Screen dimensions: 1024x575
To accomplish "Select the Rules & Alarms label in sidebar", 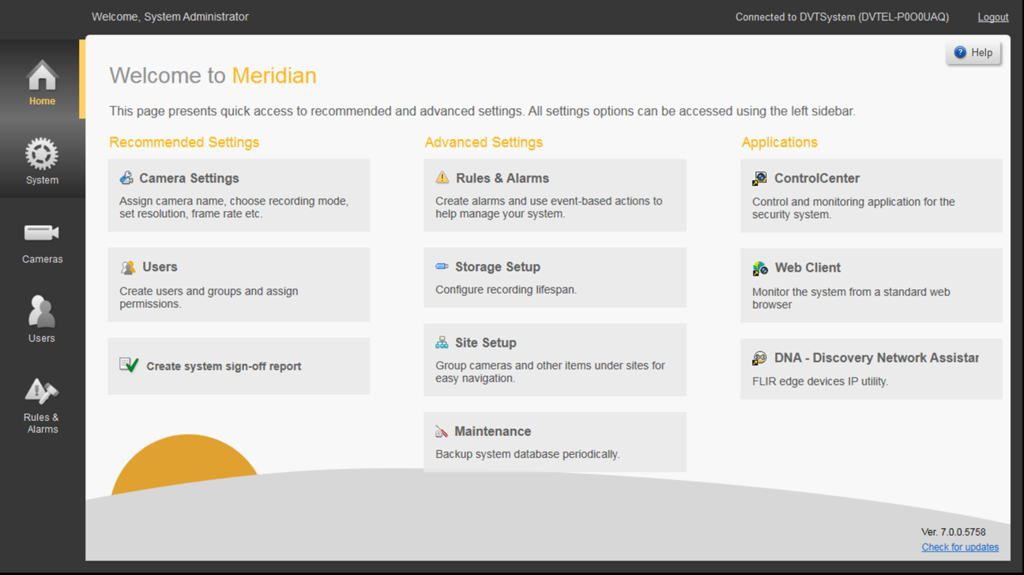I will (42, 423).
